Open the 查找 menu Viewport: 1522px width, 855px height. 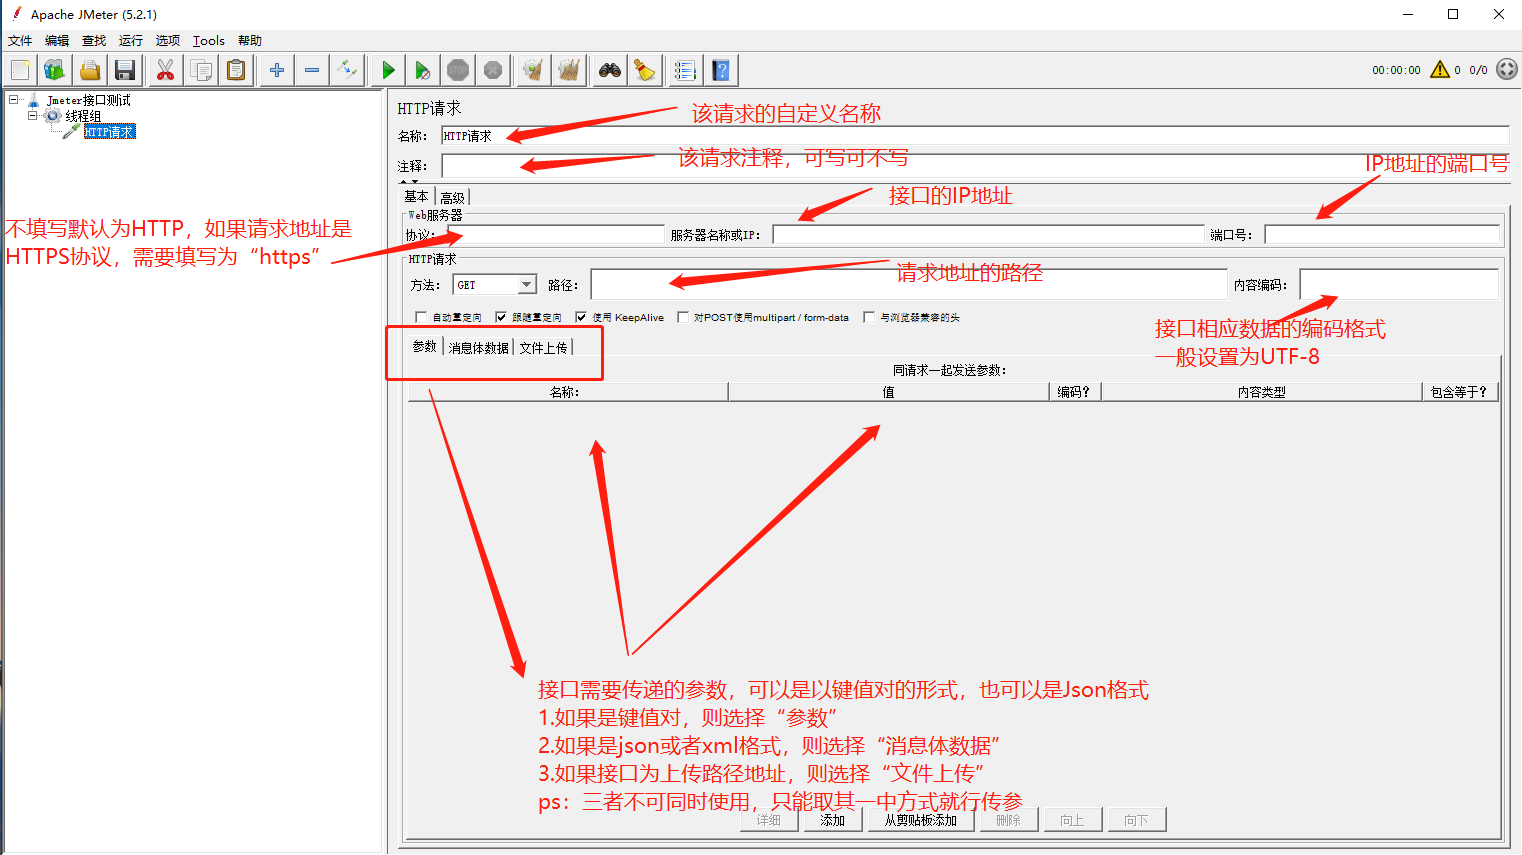[94, 41]
